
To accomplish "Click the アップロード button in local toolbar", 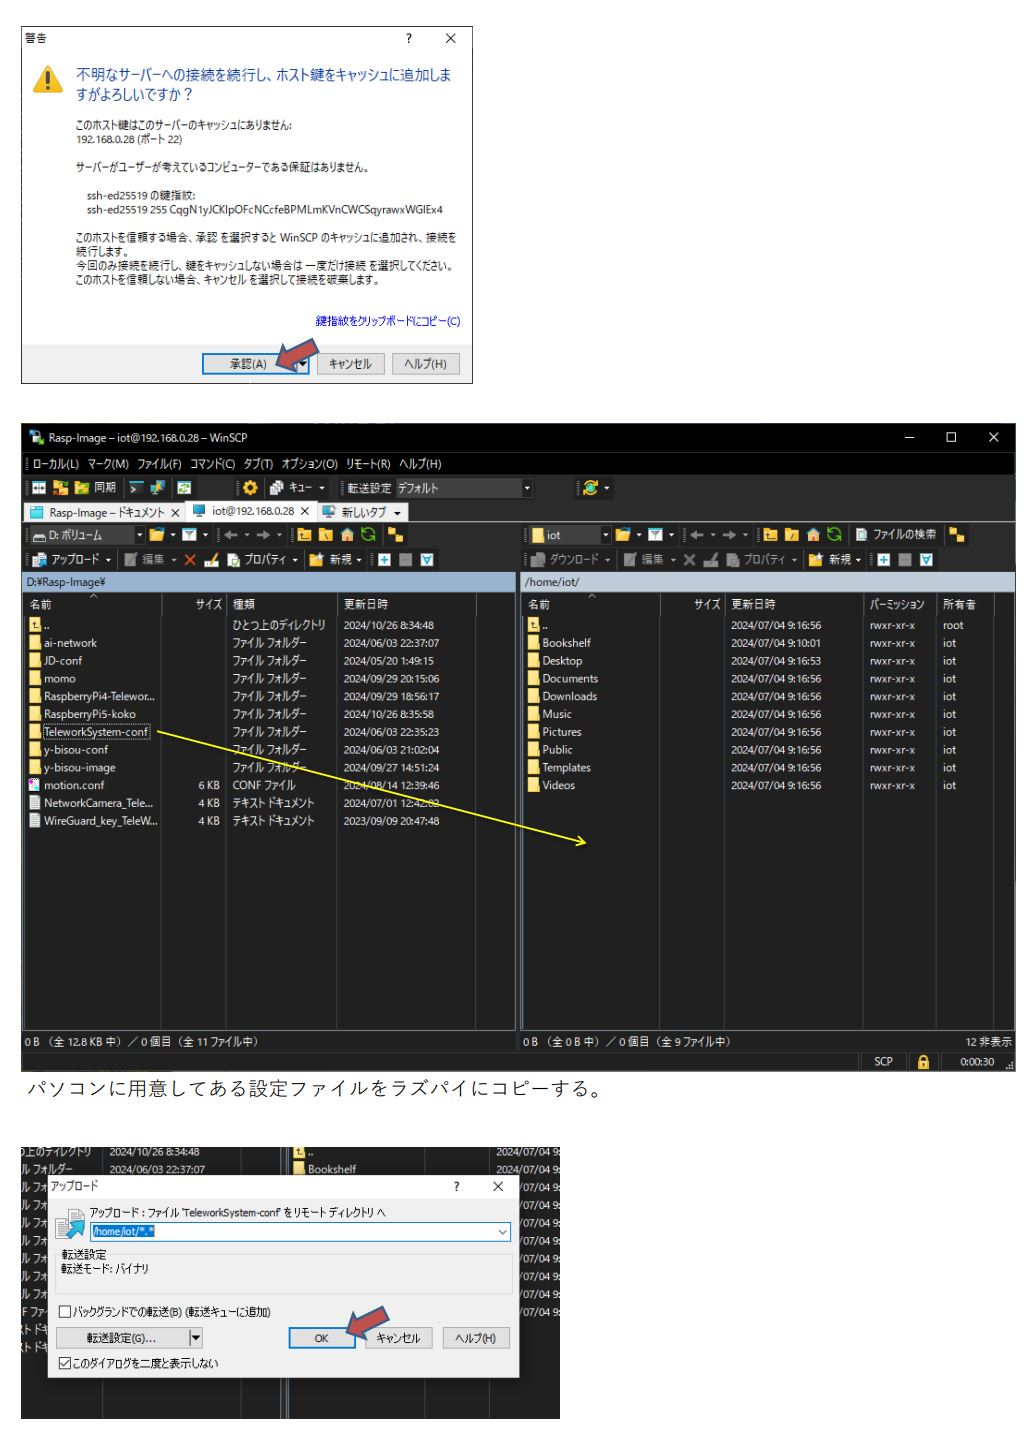I will [x=66, y=560].
